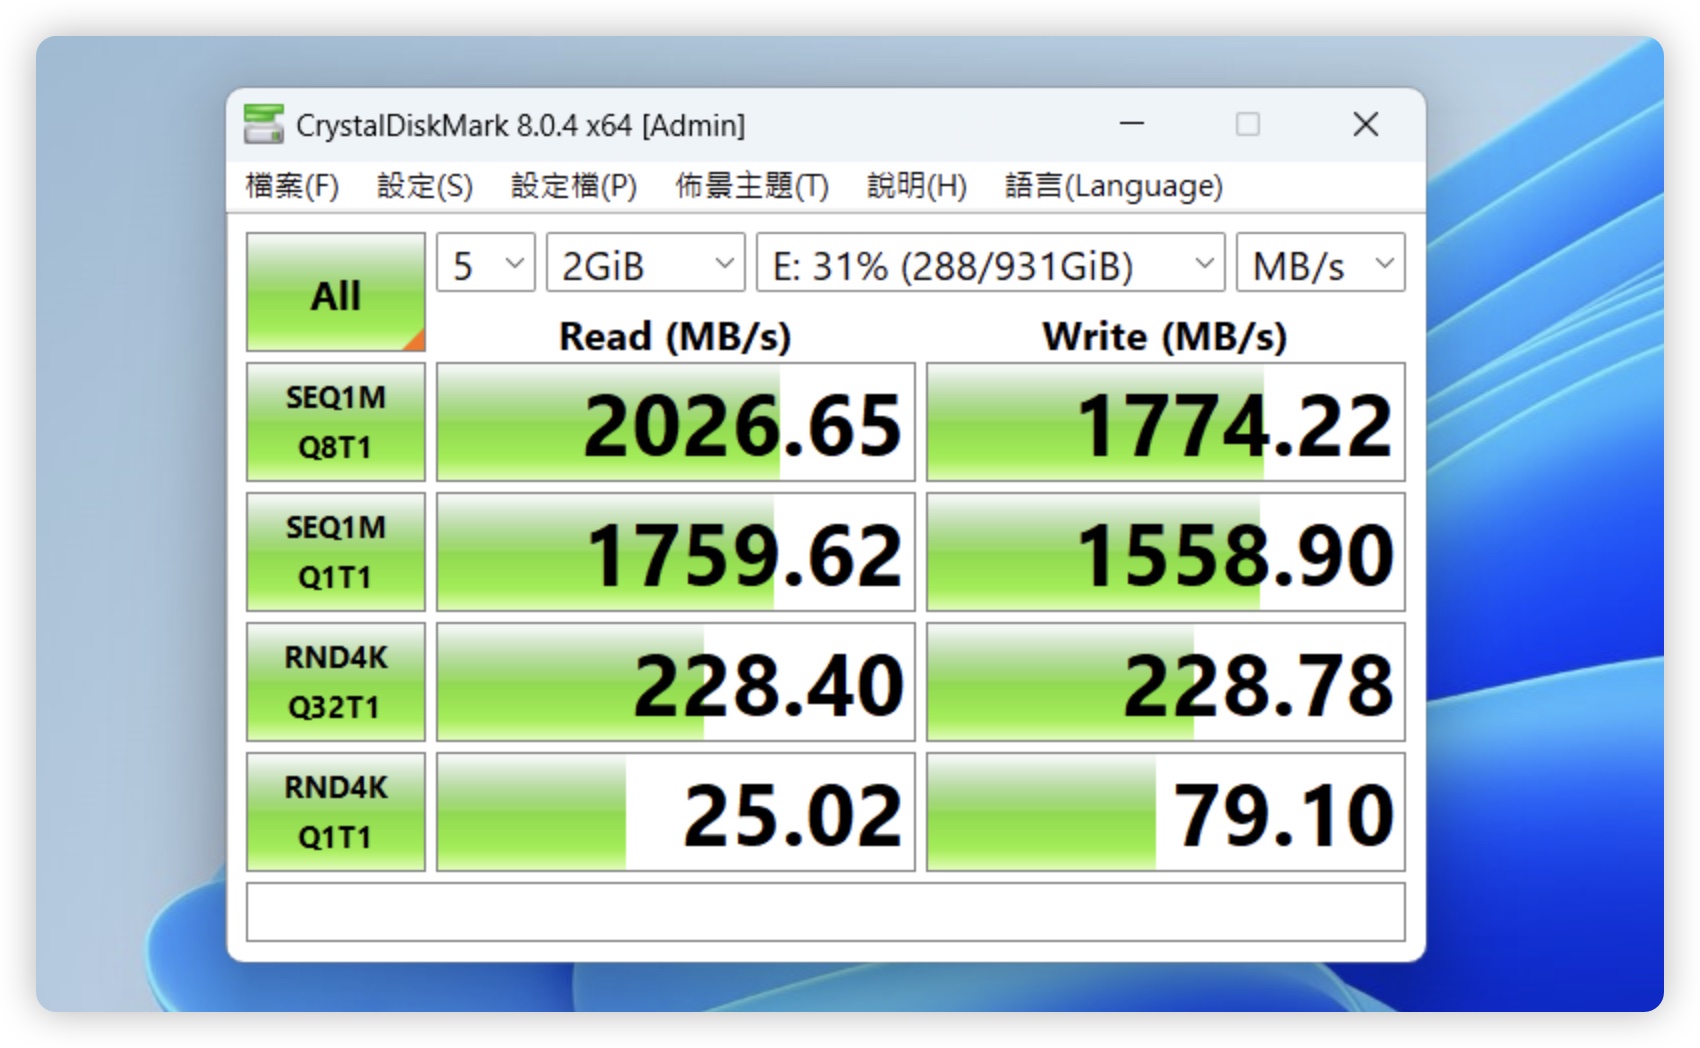Run all benchmarks with the All button
This screenshot has width=1700, height=1048.
(x=336, y=292)
